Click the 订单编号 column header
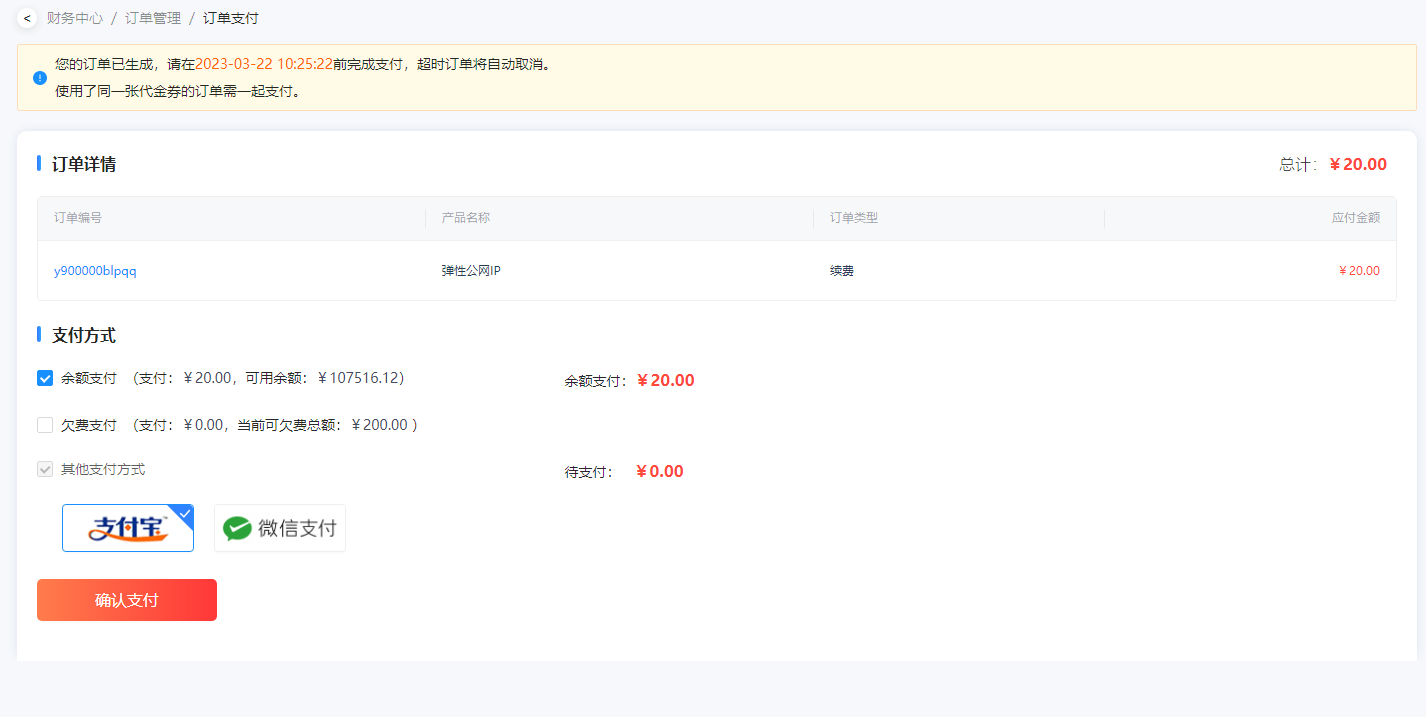This screenshot has height=717, width=1426. 78,217
